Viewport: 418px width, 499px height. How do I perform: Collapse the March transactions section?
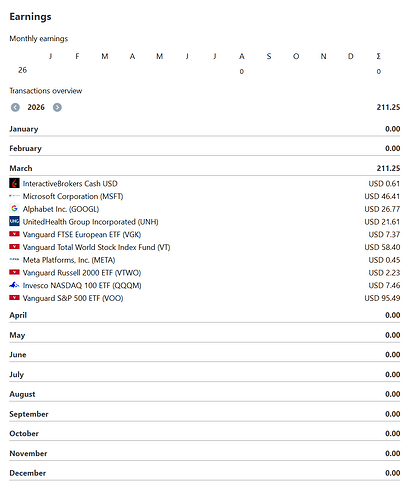(205, 168)
